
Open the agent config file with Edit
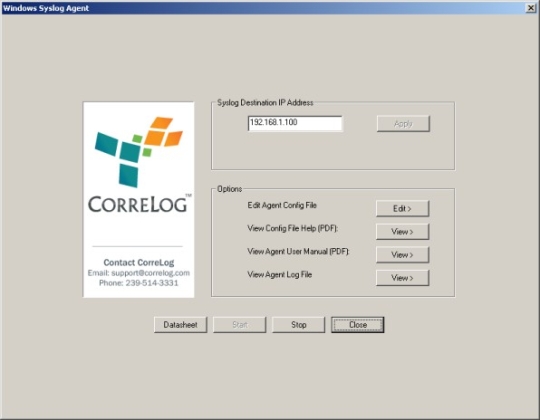point(402,209)
